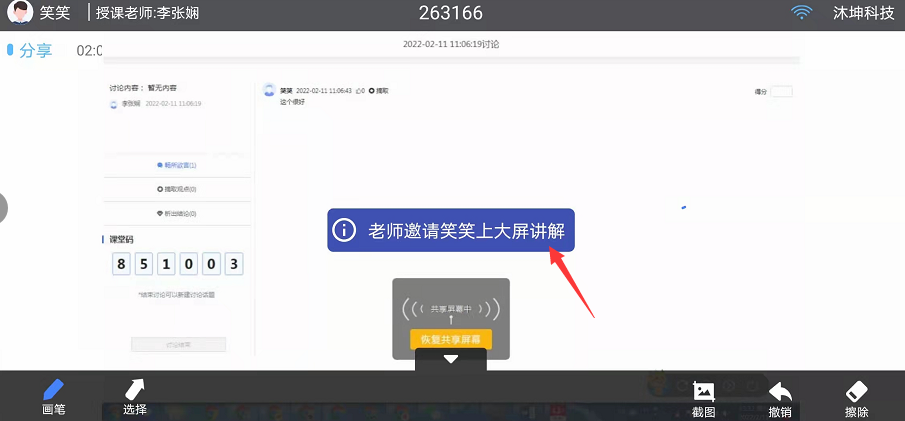Select the 画笔 pen tool
Screen dimensions: 905x421
[x=53, y=396]
